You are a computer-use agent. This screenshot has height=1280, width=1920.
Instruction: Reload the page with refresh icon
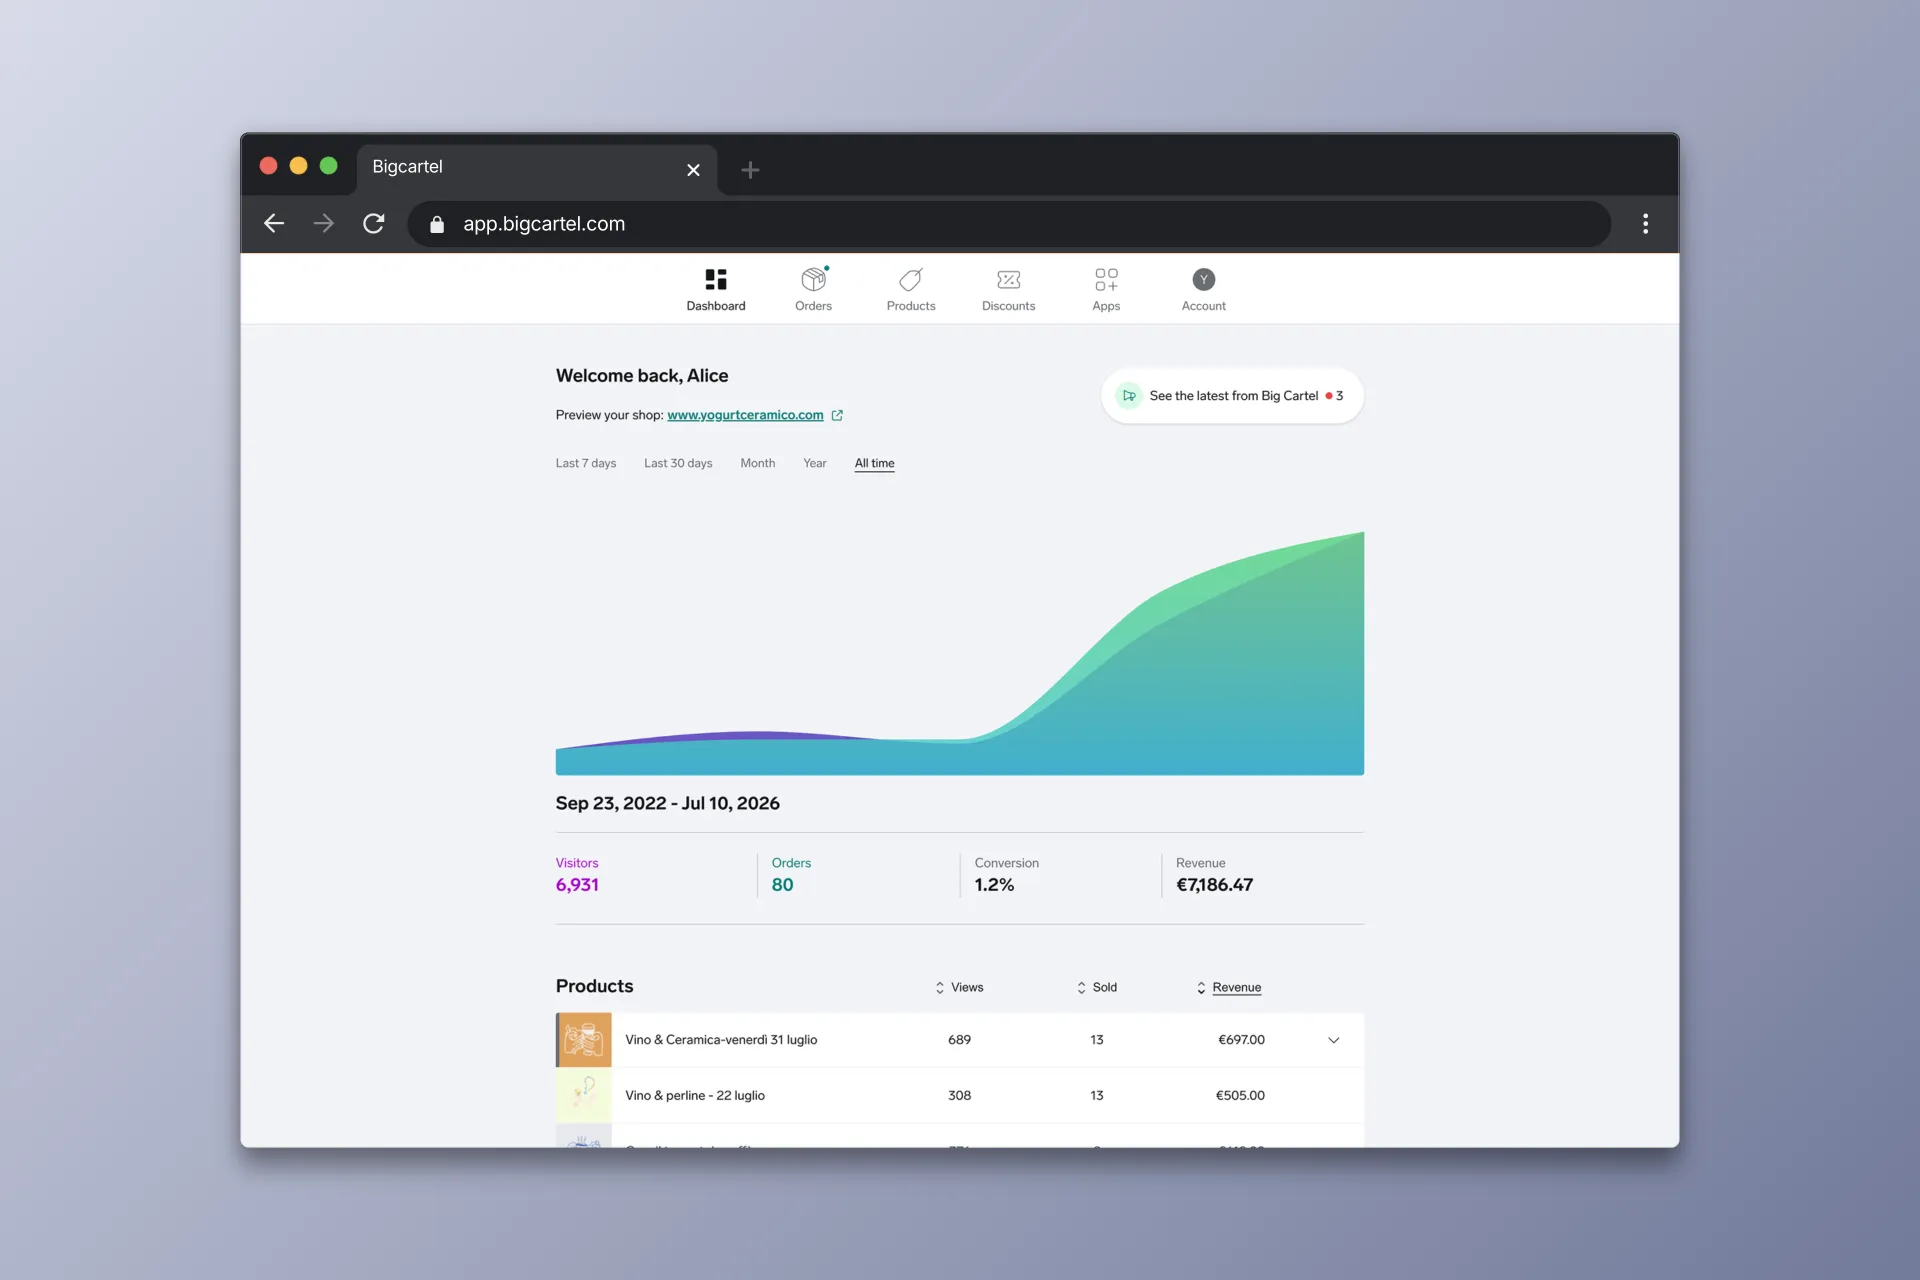373,223
